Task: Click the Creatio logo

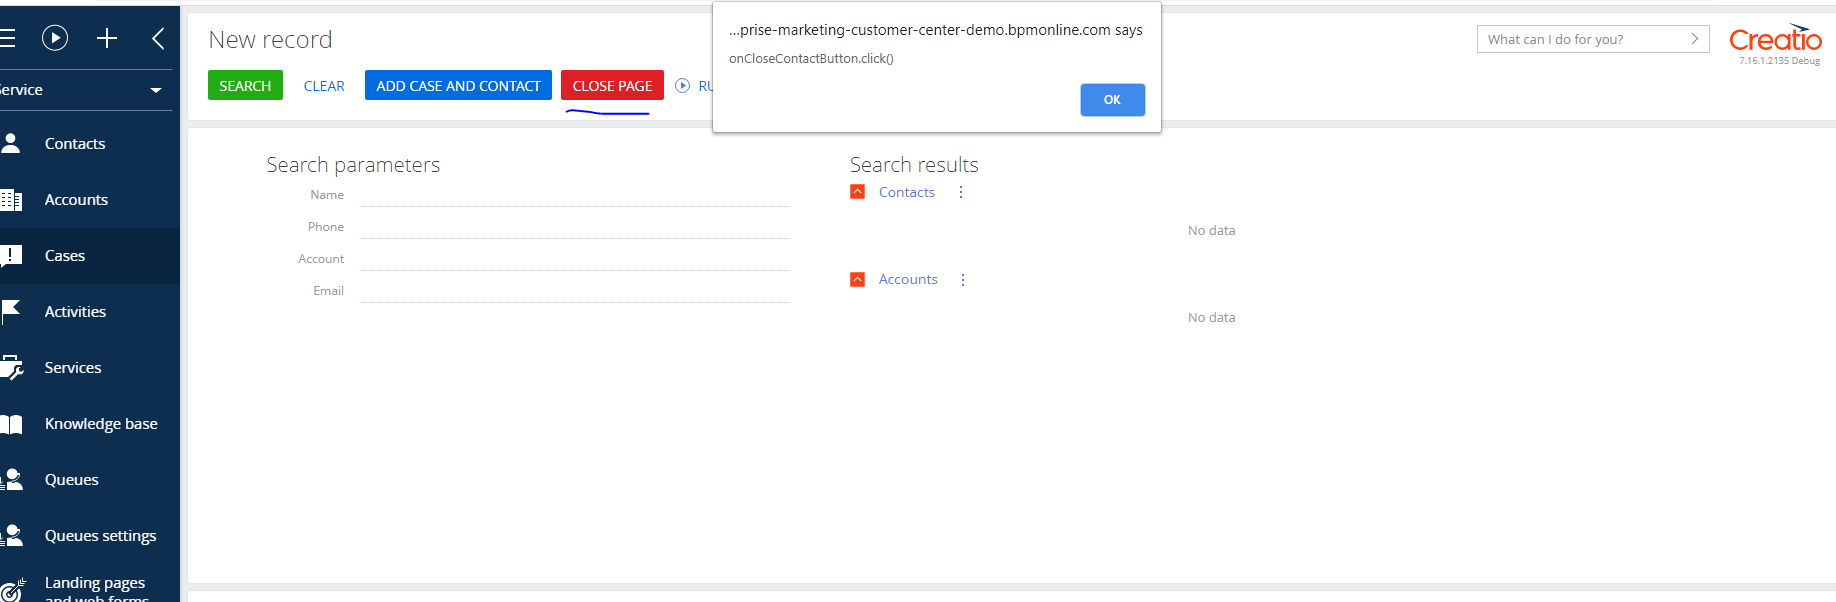Action: pos(1776,40)
